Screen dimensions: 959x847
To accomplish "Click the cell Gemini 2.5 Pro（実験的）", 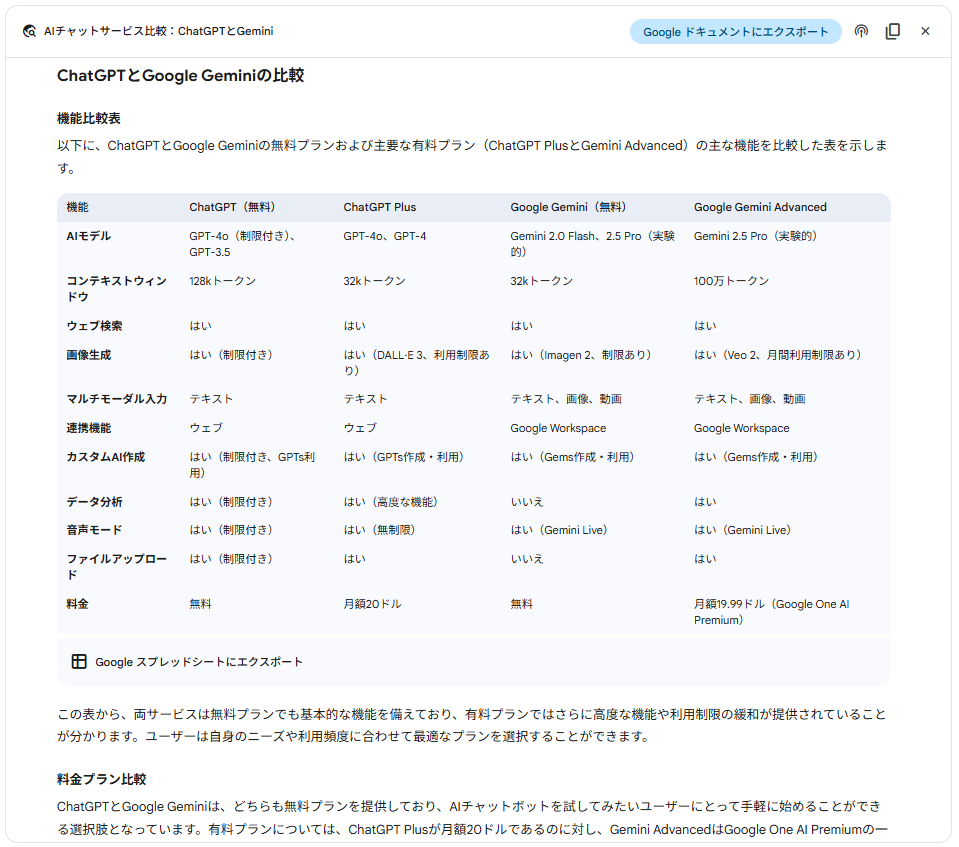I will [x=755, y=236].
